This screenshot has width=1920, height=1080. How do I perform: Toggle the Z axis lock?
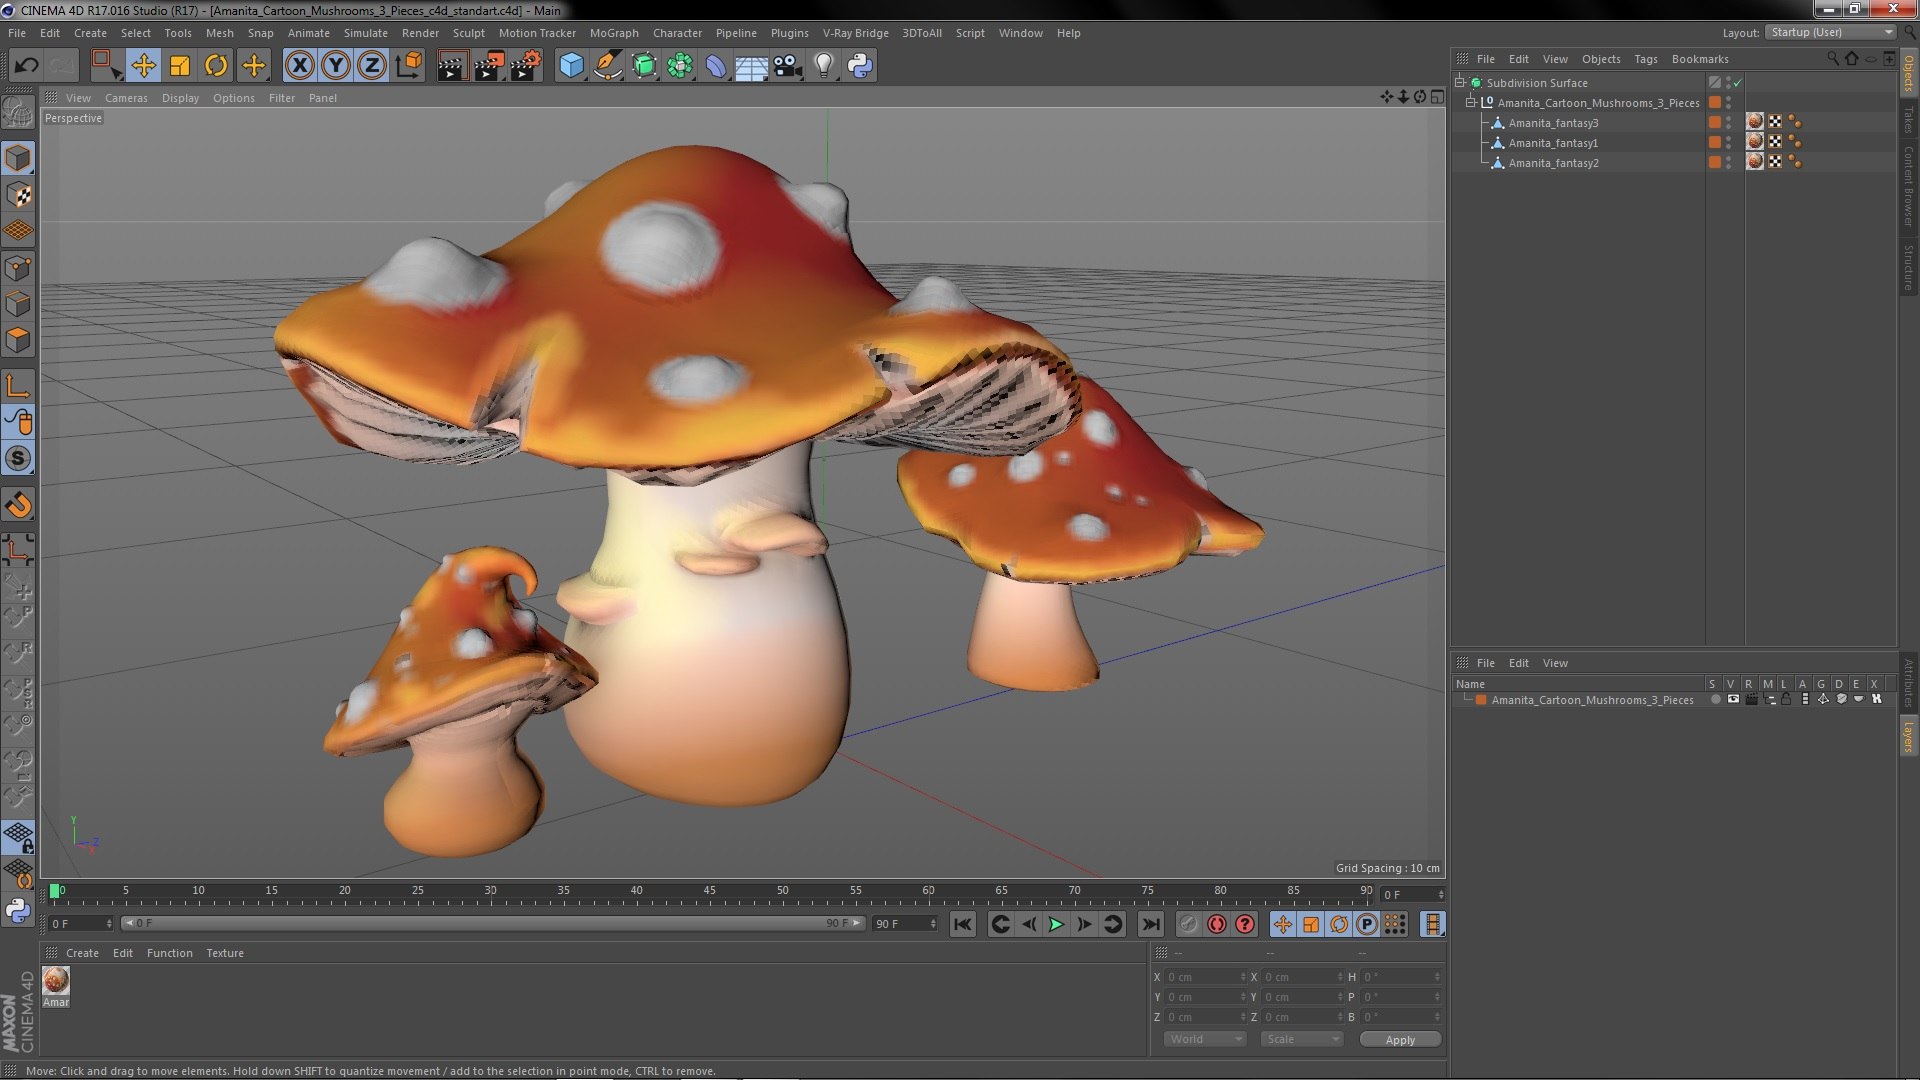coord(372,66)
